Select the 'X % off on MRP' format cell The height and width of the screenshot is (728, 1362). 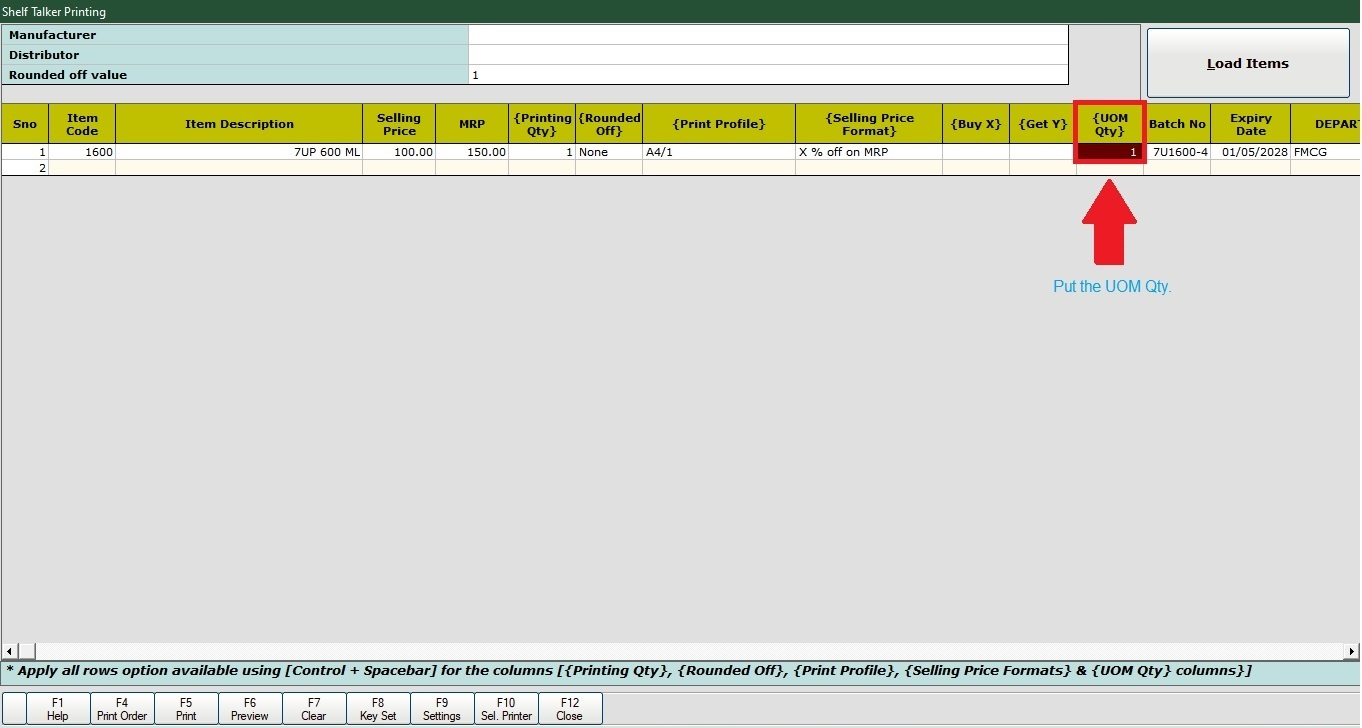coord(869,152)
